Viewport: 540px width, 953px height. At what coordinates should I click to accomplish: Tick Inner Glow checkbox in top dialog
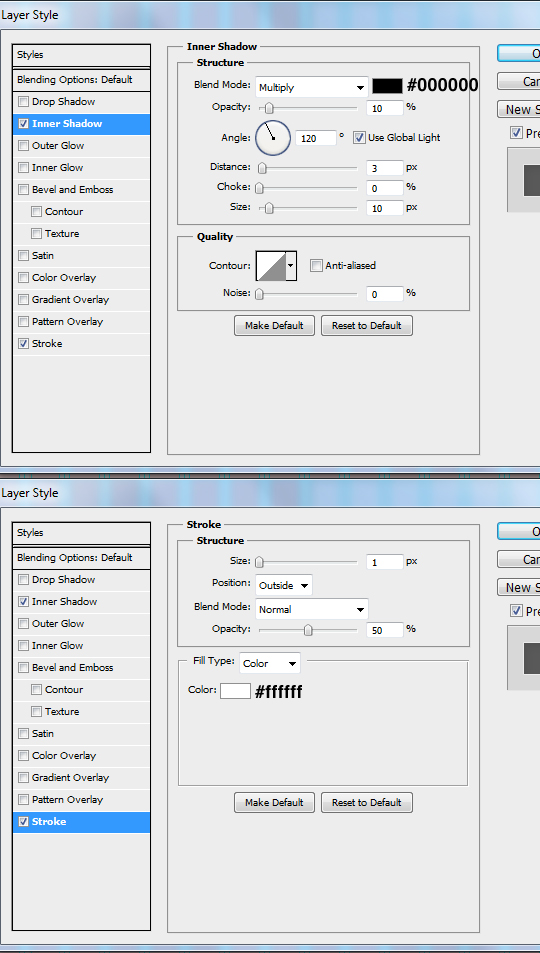click(x=24, y=167)
